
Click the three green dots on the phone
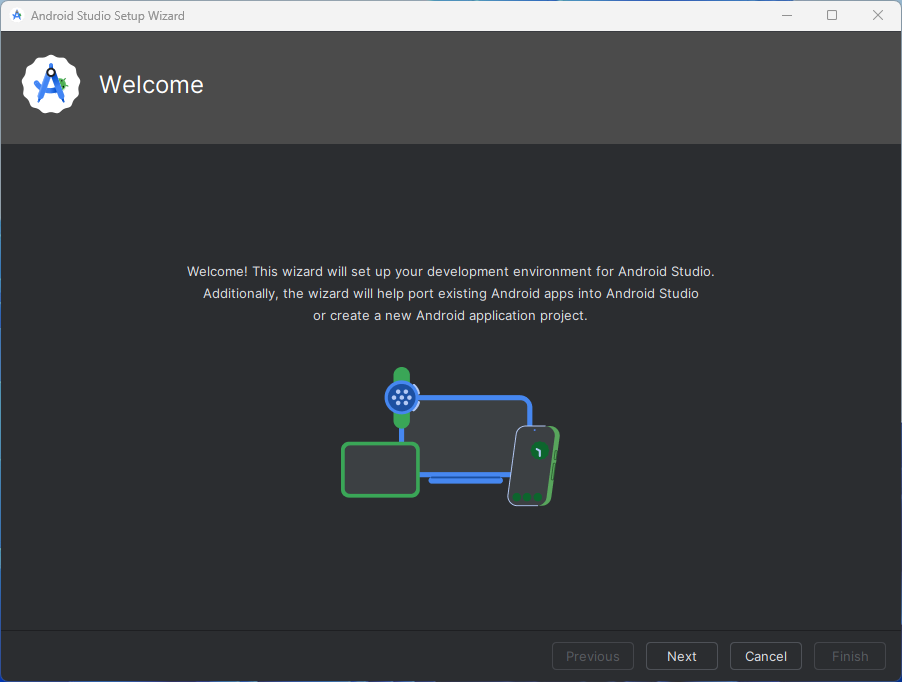click(527, 497)
